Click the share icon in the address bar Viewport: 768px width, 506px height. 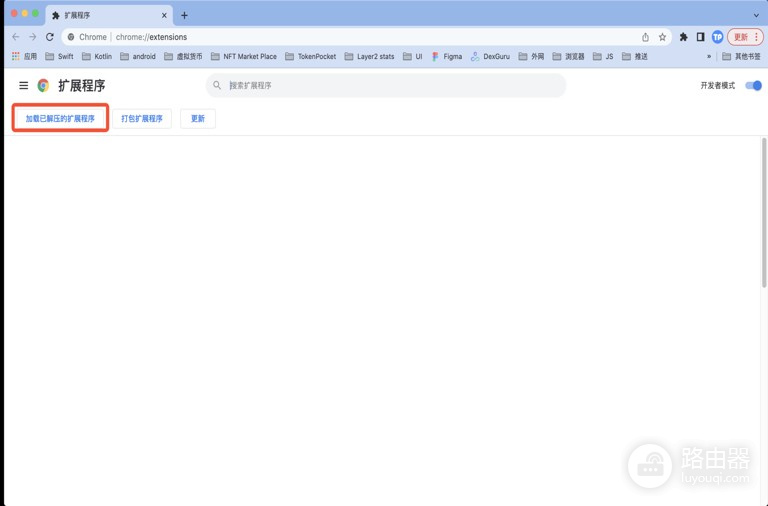click(646, 37)
